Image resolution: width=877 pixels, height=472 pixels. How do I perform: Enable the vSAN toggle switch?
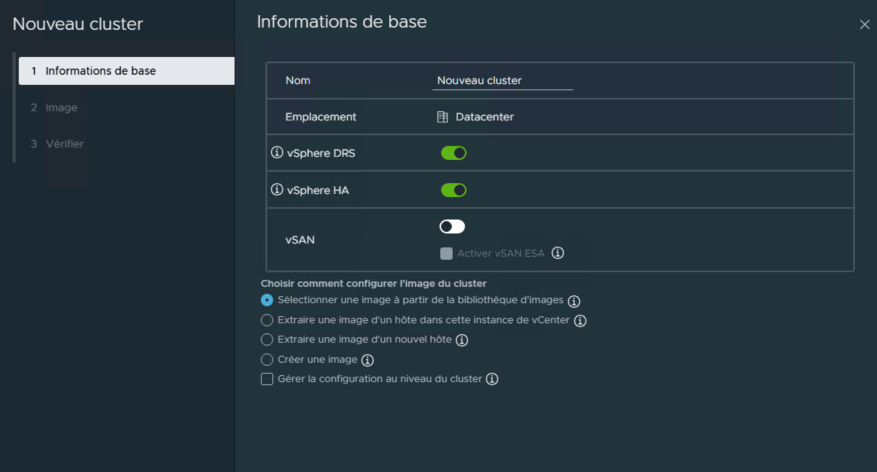coord(452,227)
